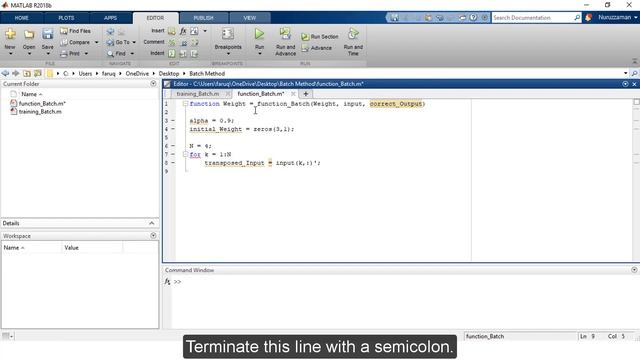The image size is (640, 360).
Task: Select function_Batch.m* in Current Folder
Action: tap(42, 104)
